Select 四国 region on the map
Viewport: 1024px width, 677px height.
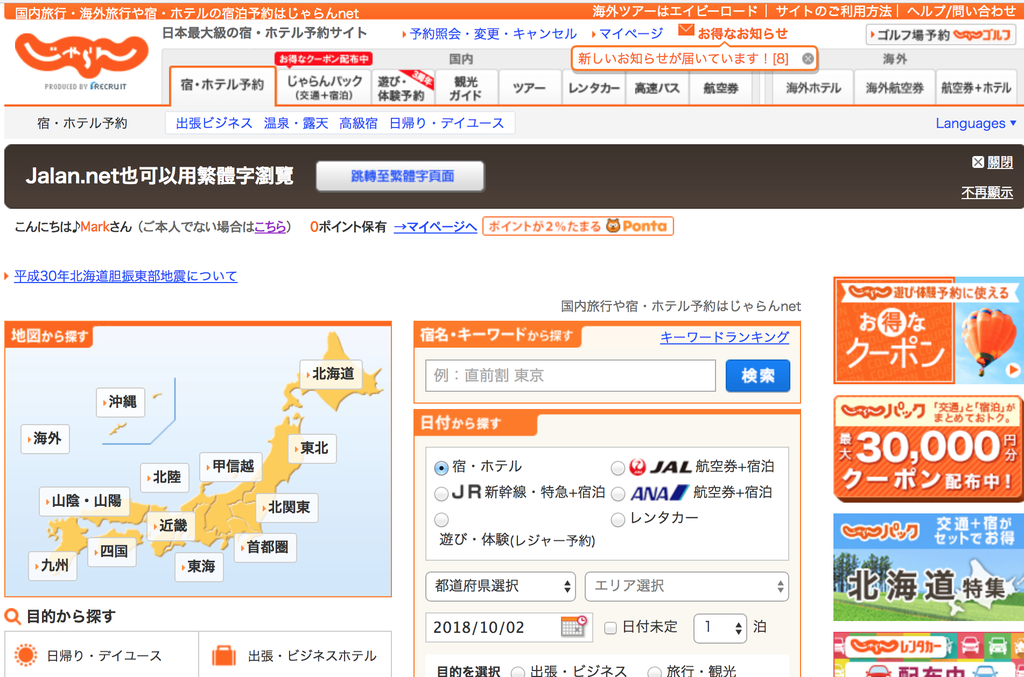point(112,551)
